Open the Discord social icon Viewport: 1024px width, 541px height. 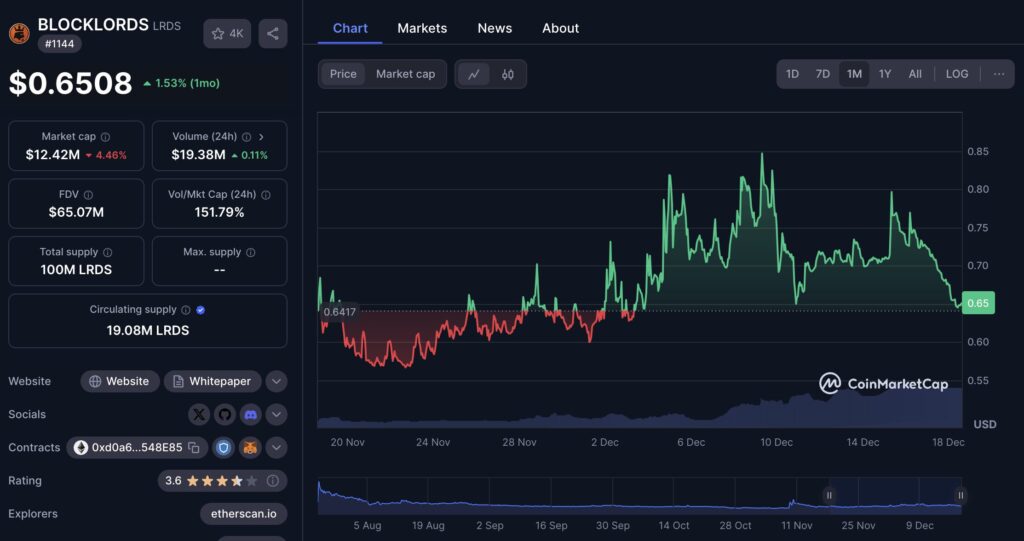point(250,414)
